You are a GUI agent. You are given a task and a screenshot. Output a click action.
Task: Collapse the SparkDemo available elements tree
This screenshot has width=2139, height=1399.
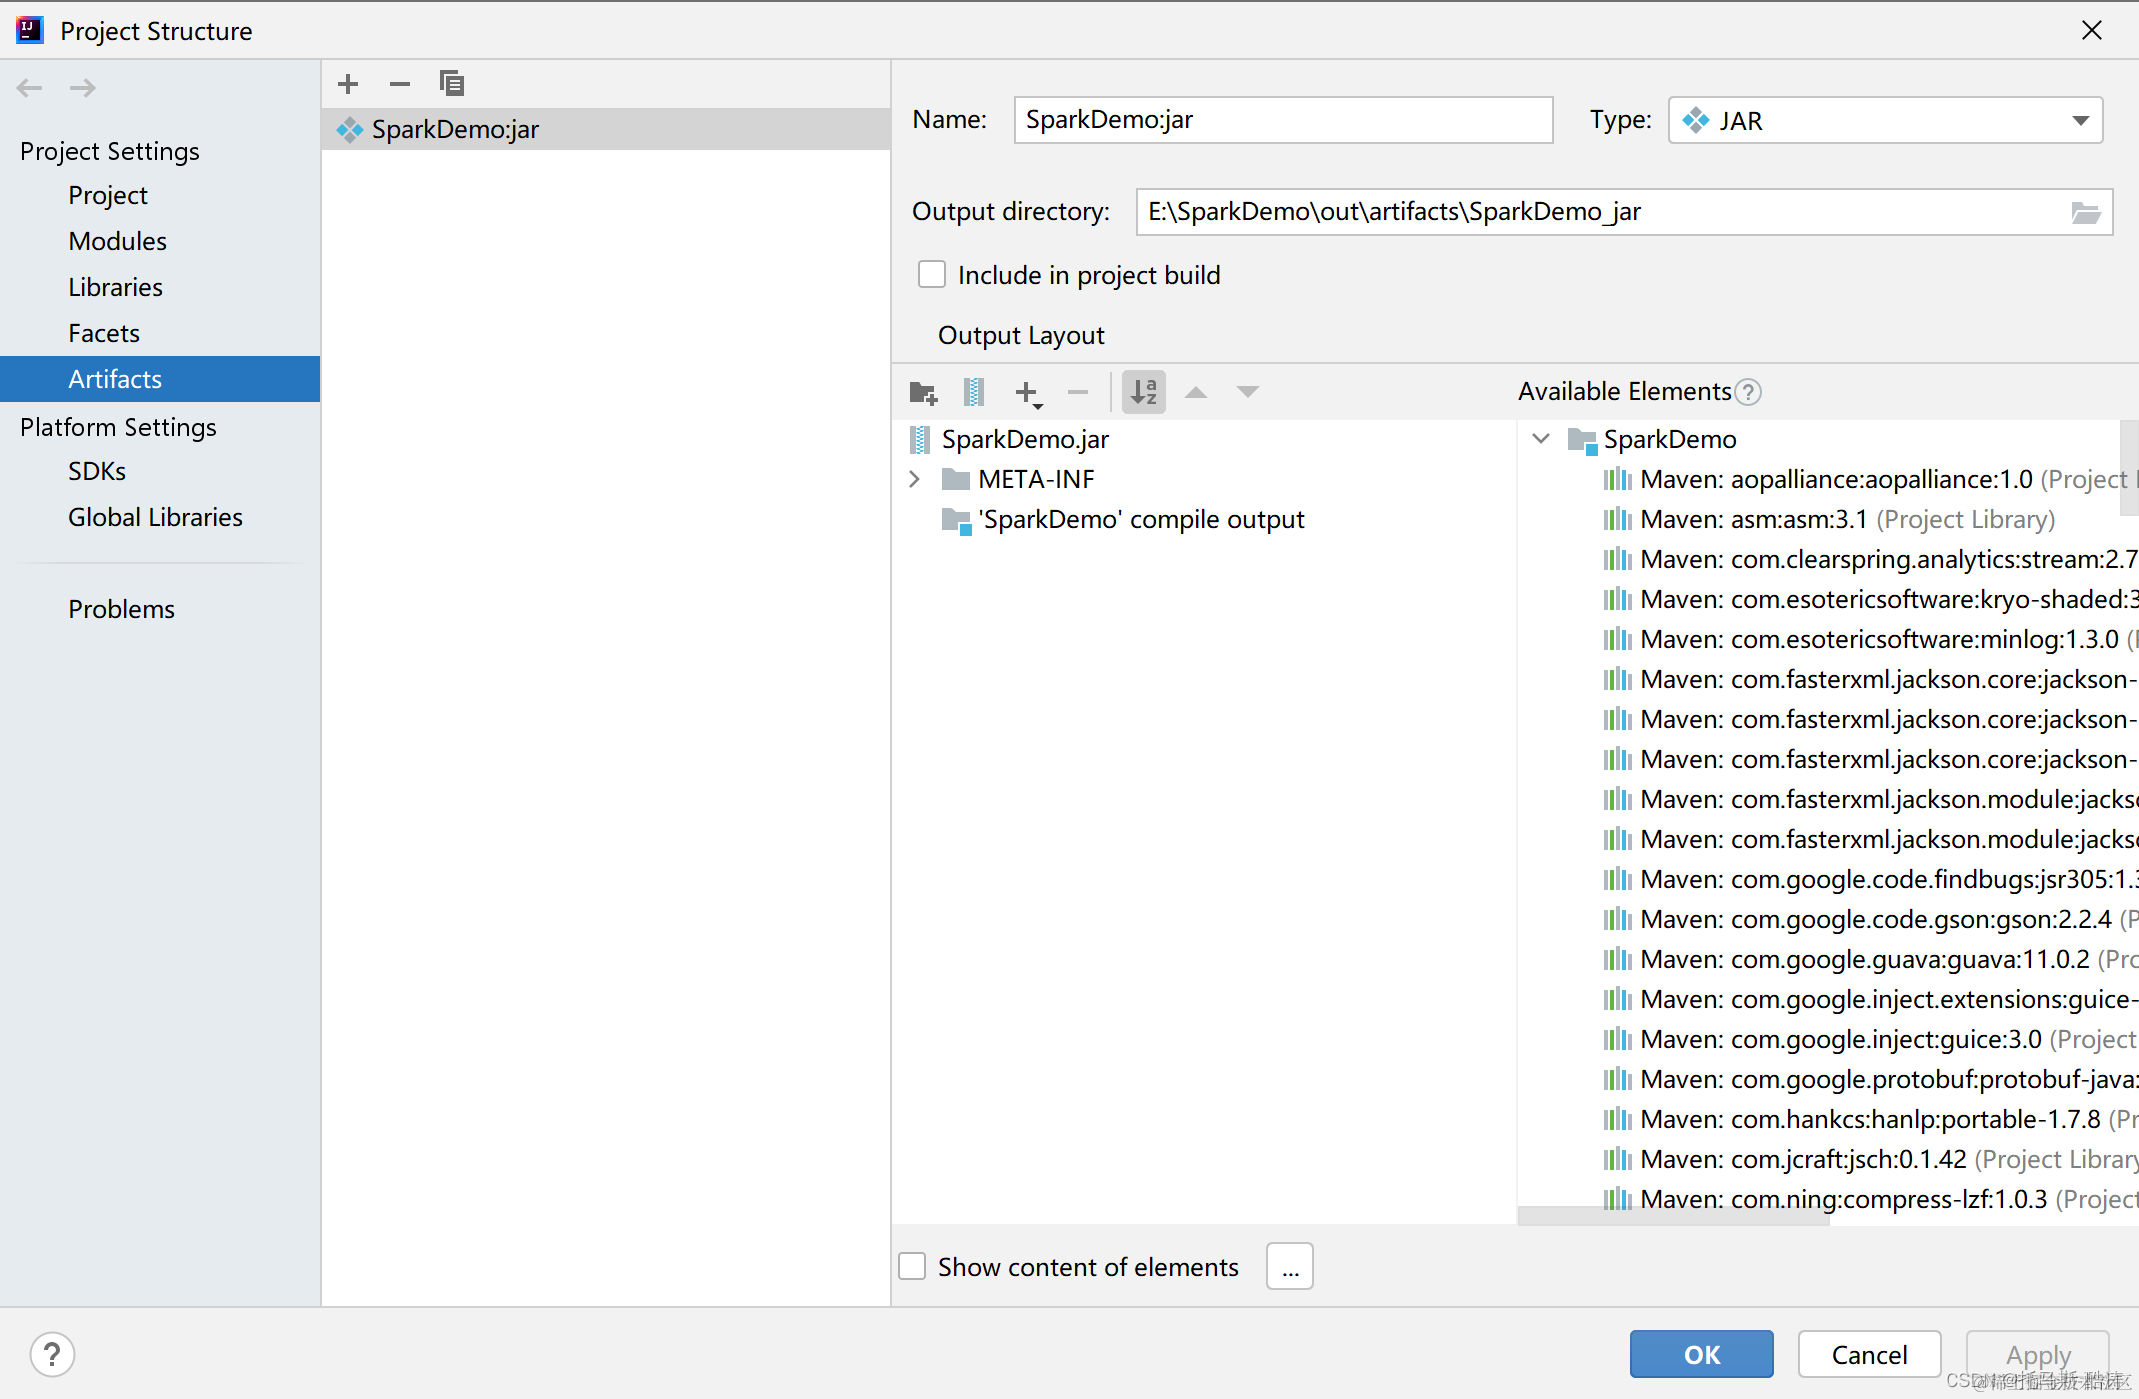coord(1541,439)
